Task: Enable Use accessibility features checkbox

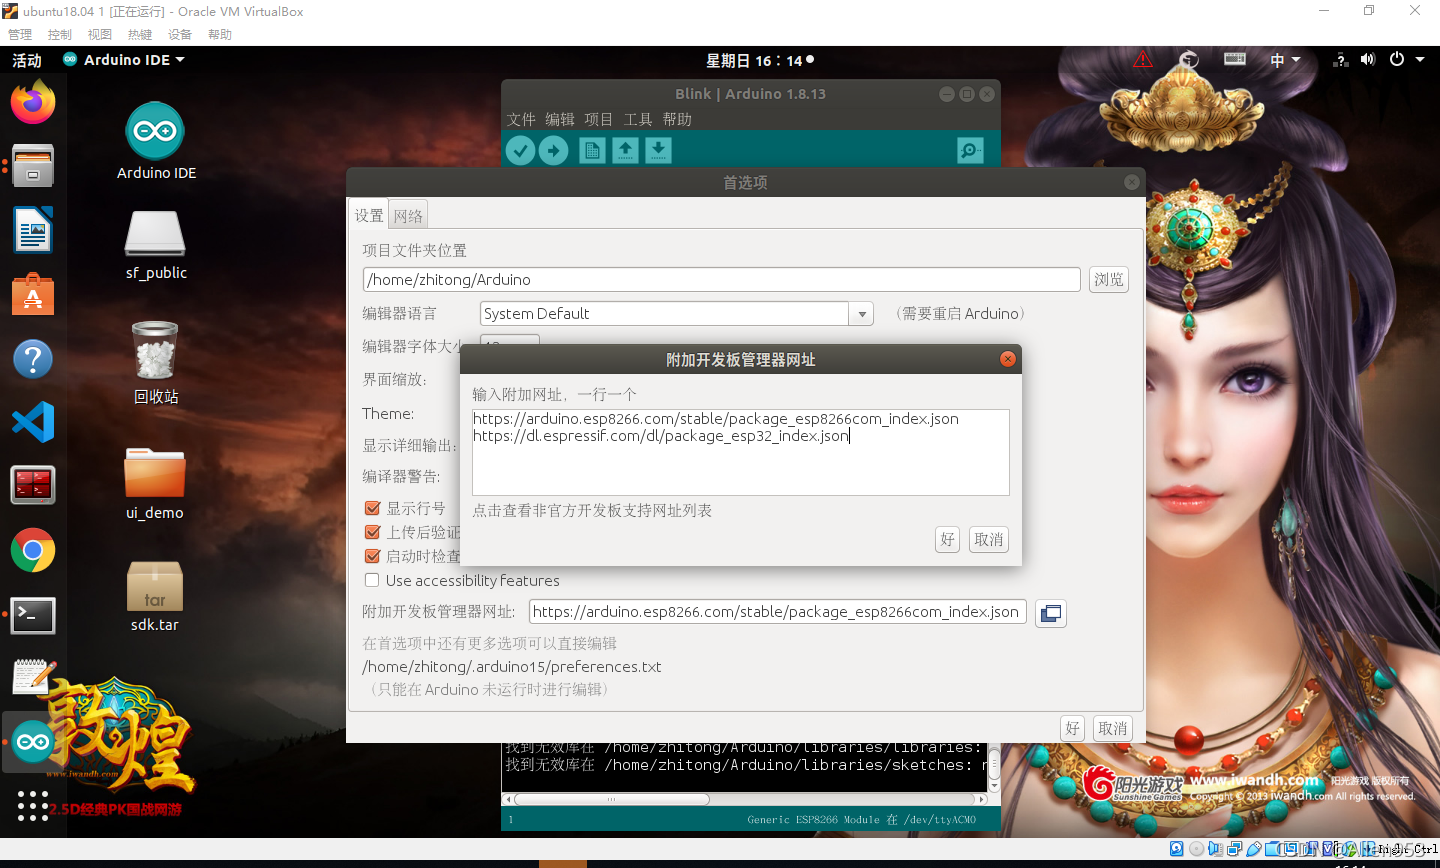Action: coord(372,580)
